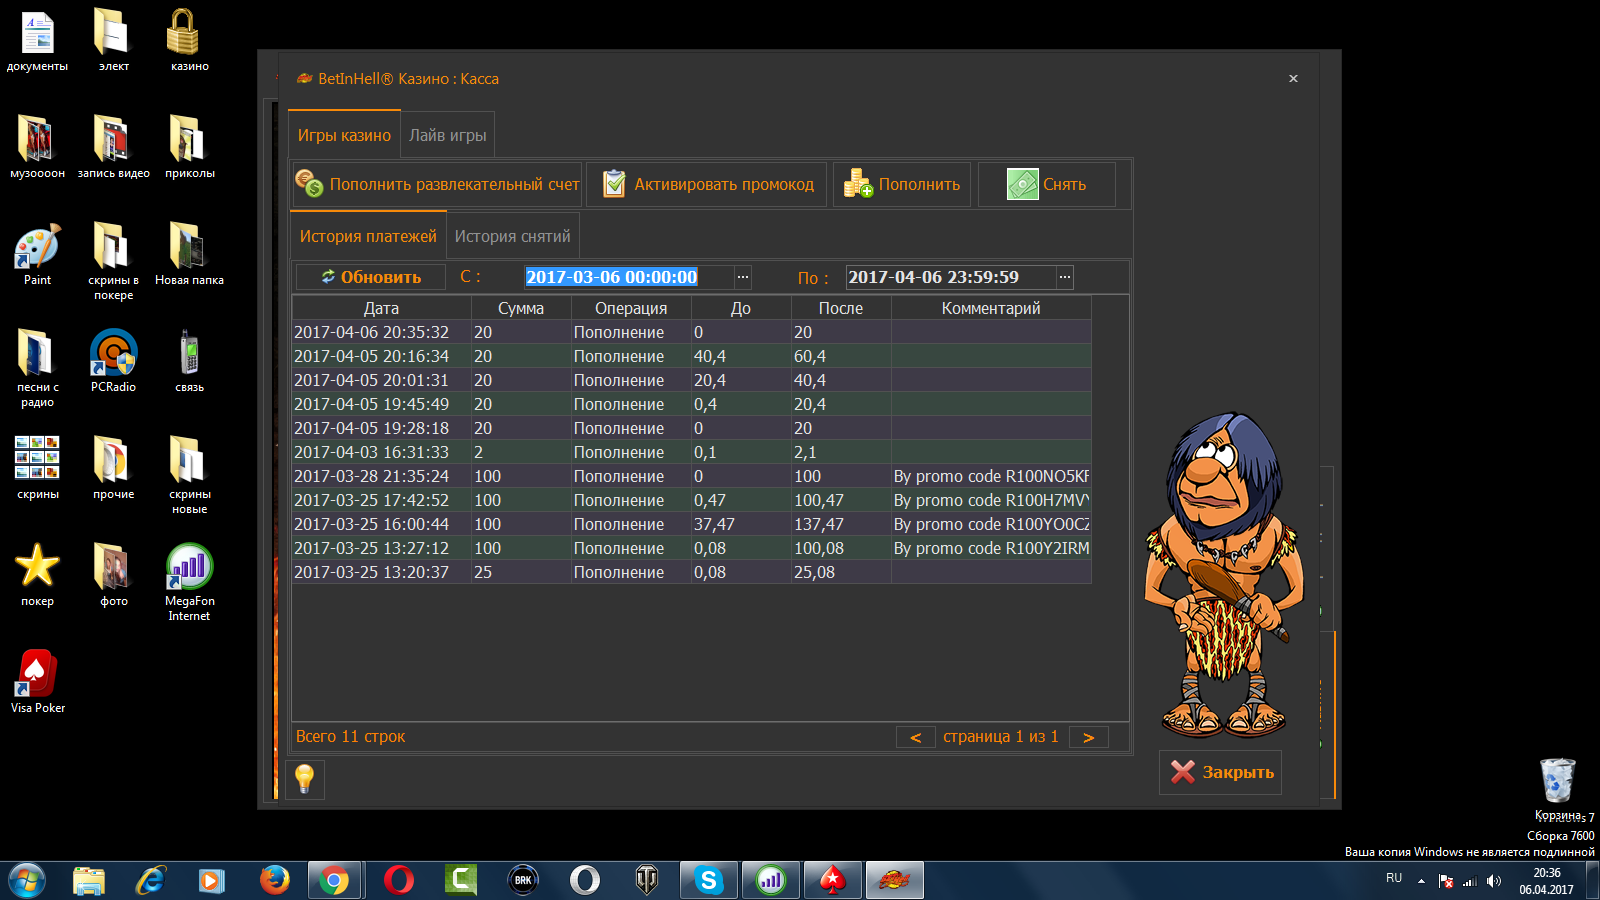Select the История платежей tab
The width and height of the screenshot is (1600, 900).
[368, 237]
